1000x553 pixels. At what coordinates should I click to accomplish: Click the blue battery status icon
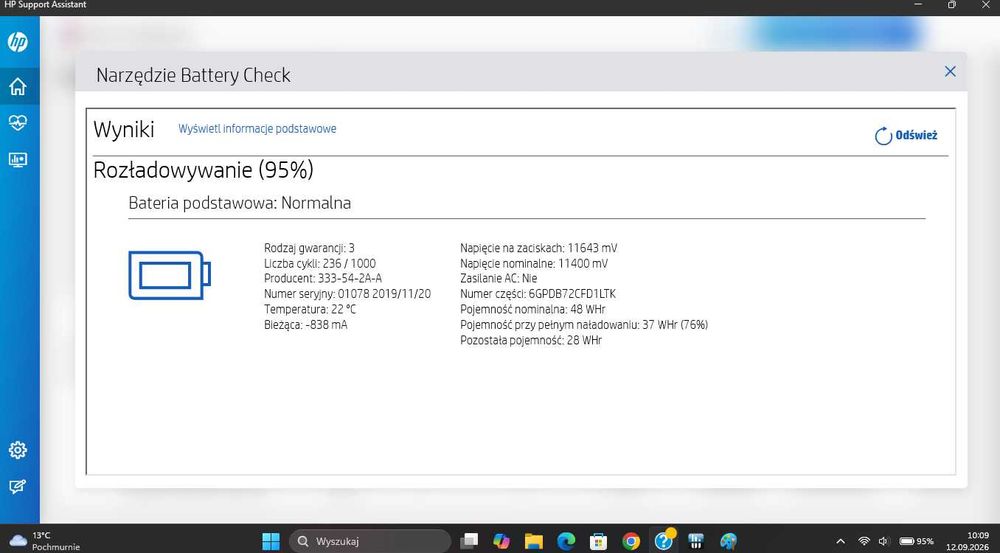coord(170,275)
